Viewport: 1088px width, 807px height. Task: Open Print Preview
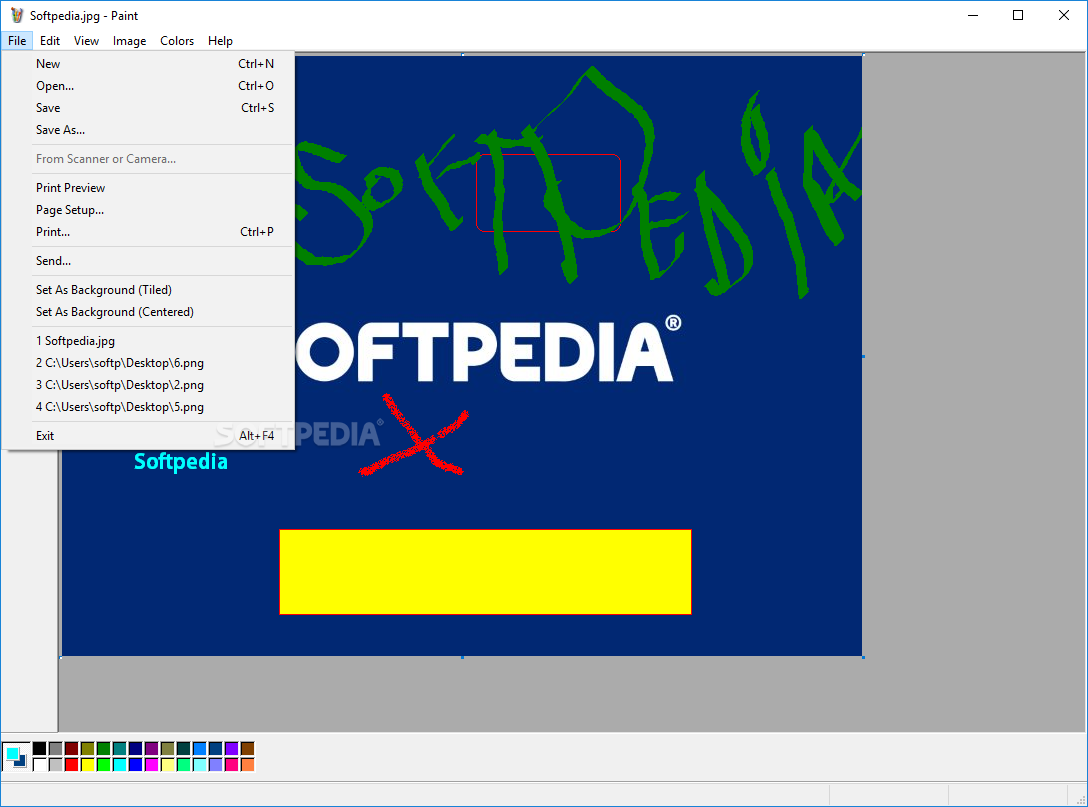pyautogui.click(x=148, y=188)
